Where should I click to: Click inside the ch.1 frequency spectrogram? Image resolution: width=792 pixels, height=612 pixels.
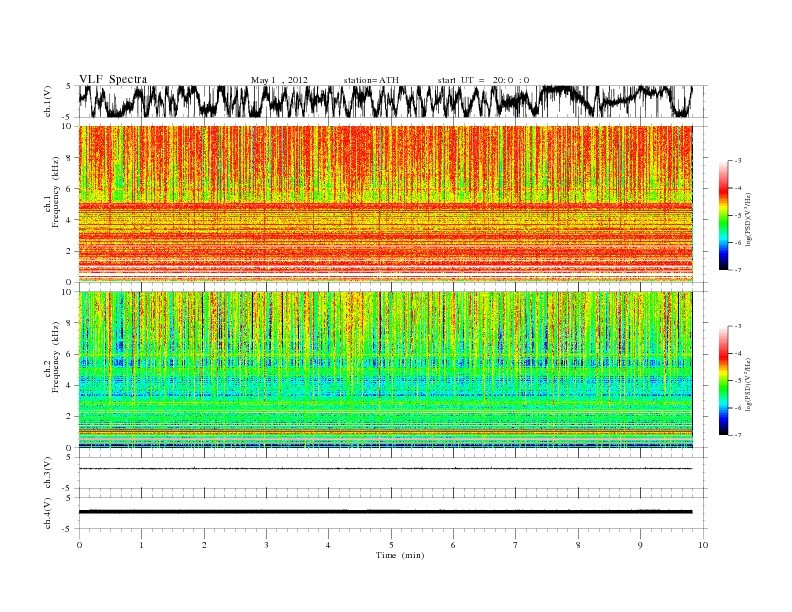click(x=386, y=204)
